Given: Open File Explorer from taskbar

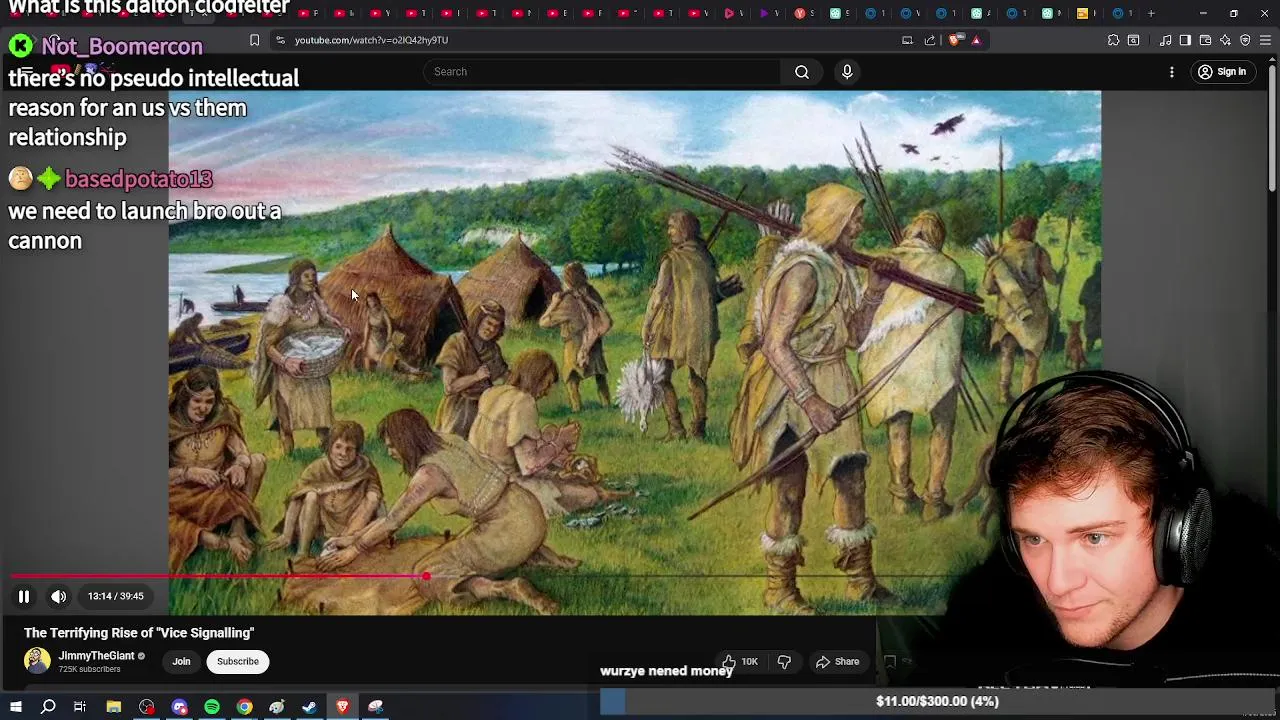Looking at the screenshot, I should [114, 707].
